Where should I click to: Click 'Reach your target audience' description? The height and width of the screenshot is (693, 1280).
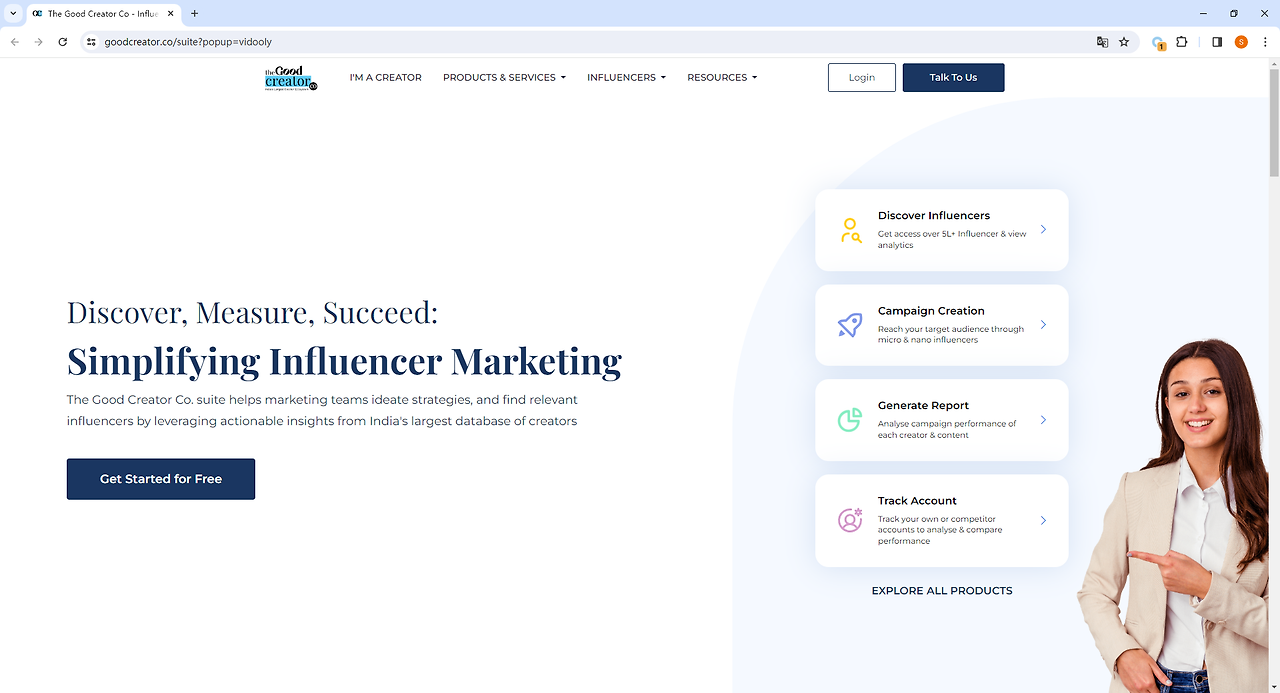point(951,334)
